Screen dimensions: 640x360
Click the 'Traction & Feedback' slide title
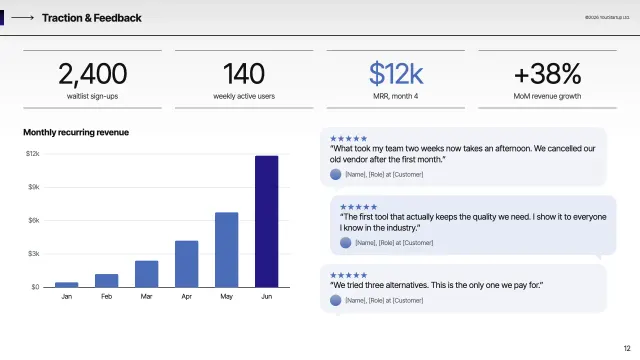coord(92,18)
